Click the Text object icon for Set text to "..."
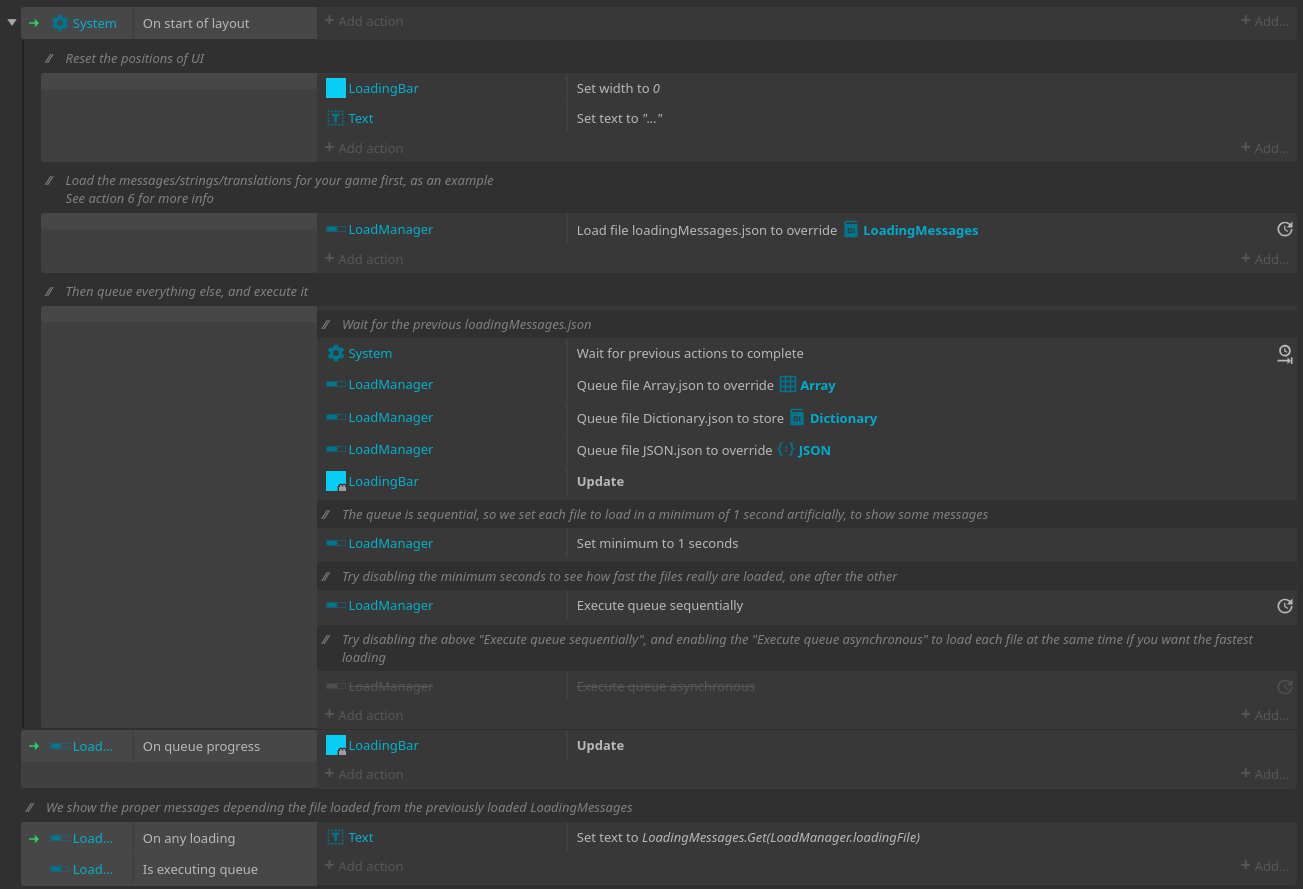Viewport: 1303px width, 889px height. (x=336, y=118)
